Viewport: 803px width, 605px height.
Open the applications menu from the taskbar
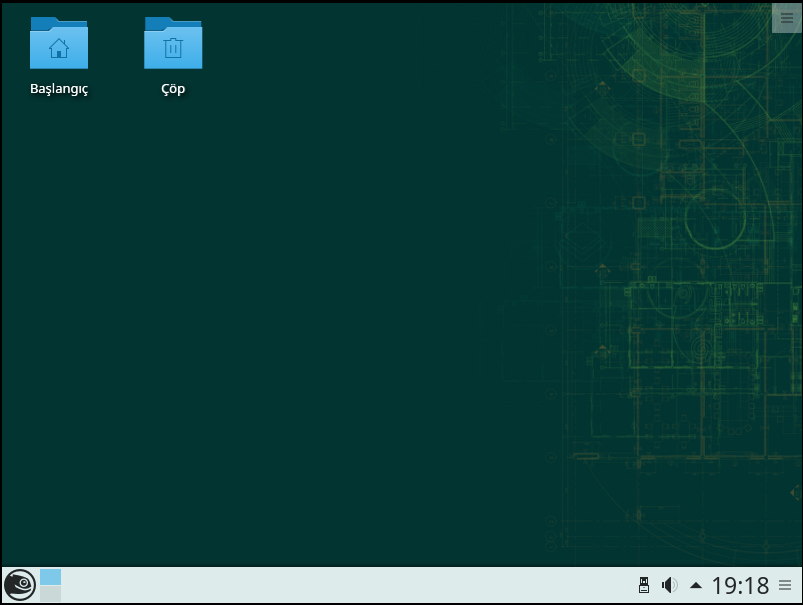pyautogui.click(x=17, y=585)
